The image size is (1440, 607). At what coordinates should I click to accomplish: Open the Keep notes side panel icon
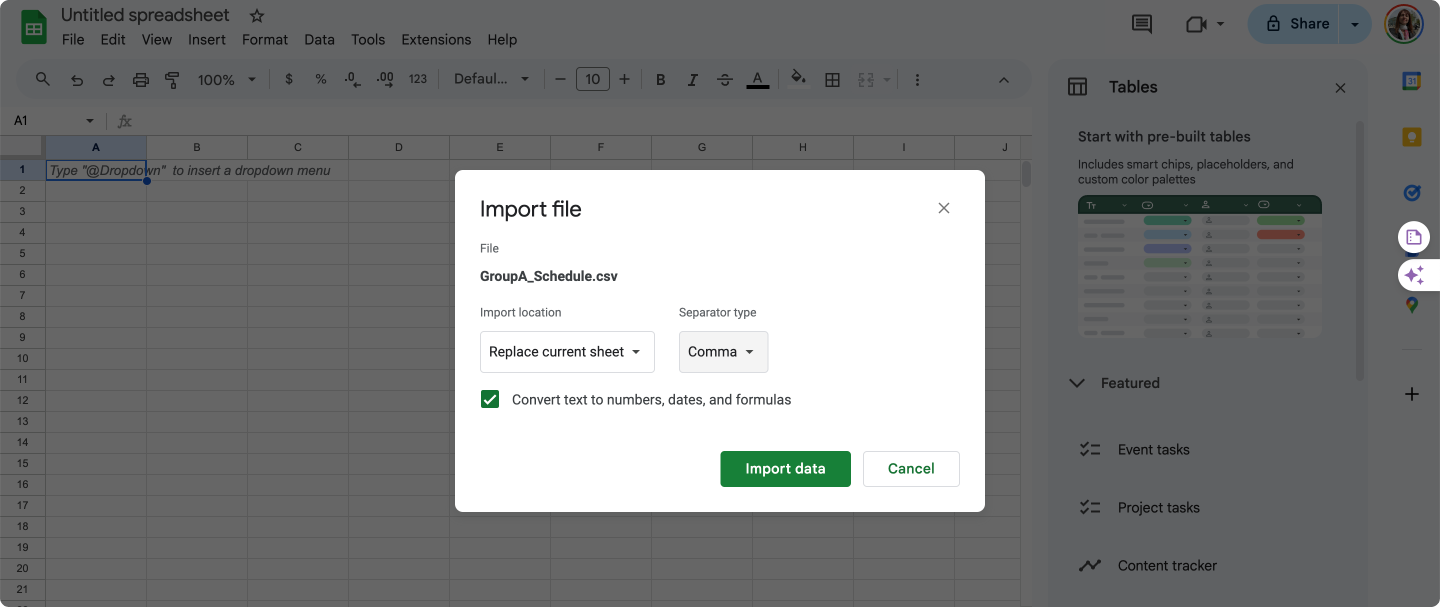[1412, 137]
